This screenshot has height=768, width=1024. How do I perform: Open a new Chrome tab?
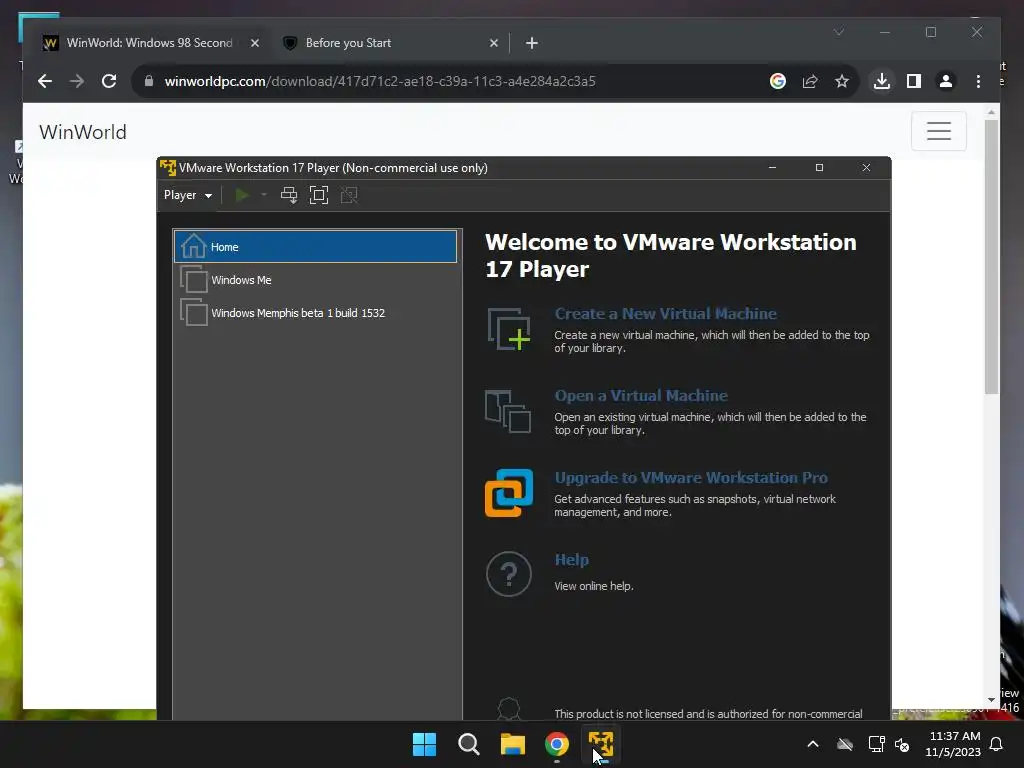coord(532,43)
